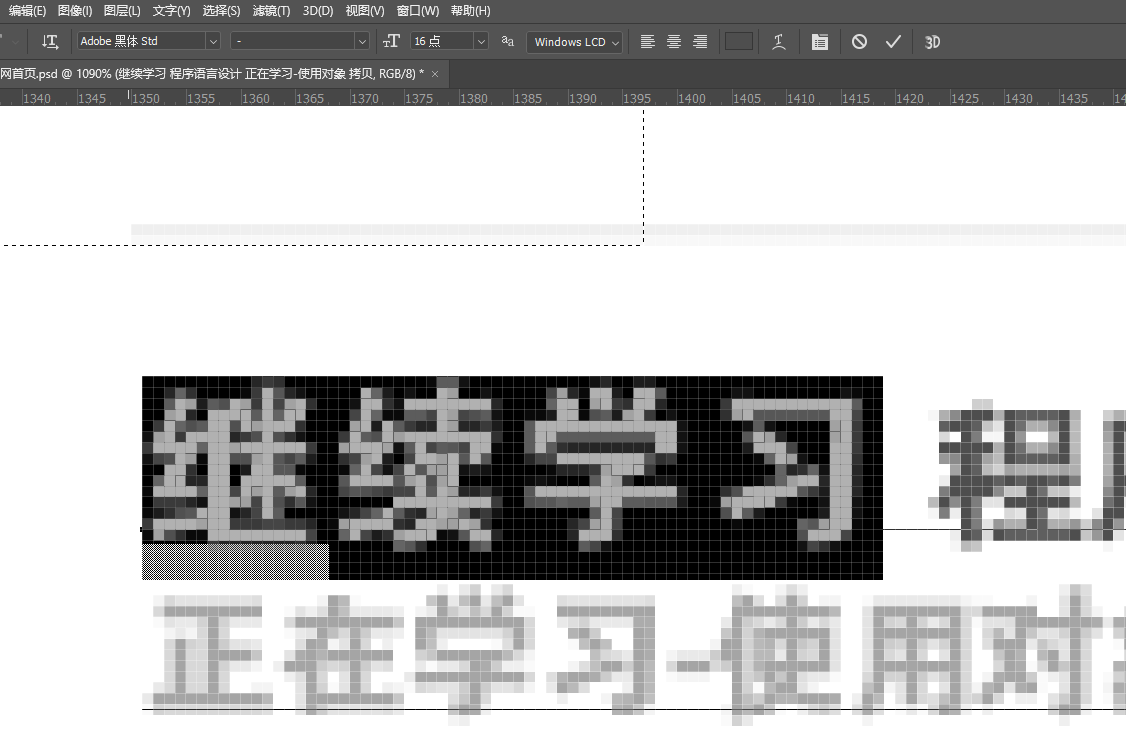Screen dimensions: 1126x749
Task: Click the 3D update button
Action: pyautogui.click(x=932, y=42)
